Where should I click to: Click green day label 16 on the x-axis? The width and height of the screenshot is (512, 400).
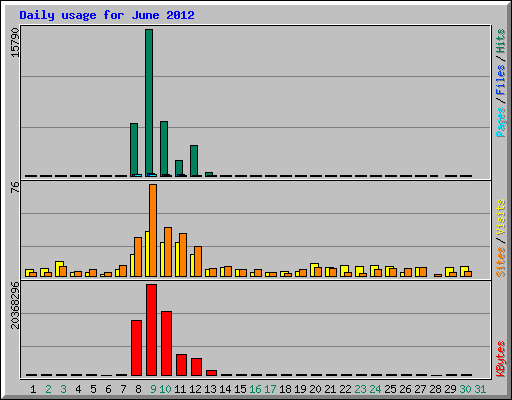[255, 389]
